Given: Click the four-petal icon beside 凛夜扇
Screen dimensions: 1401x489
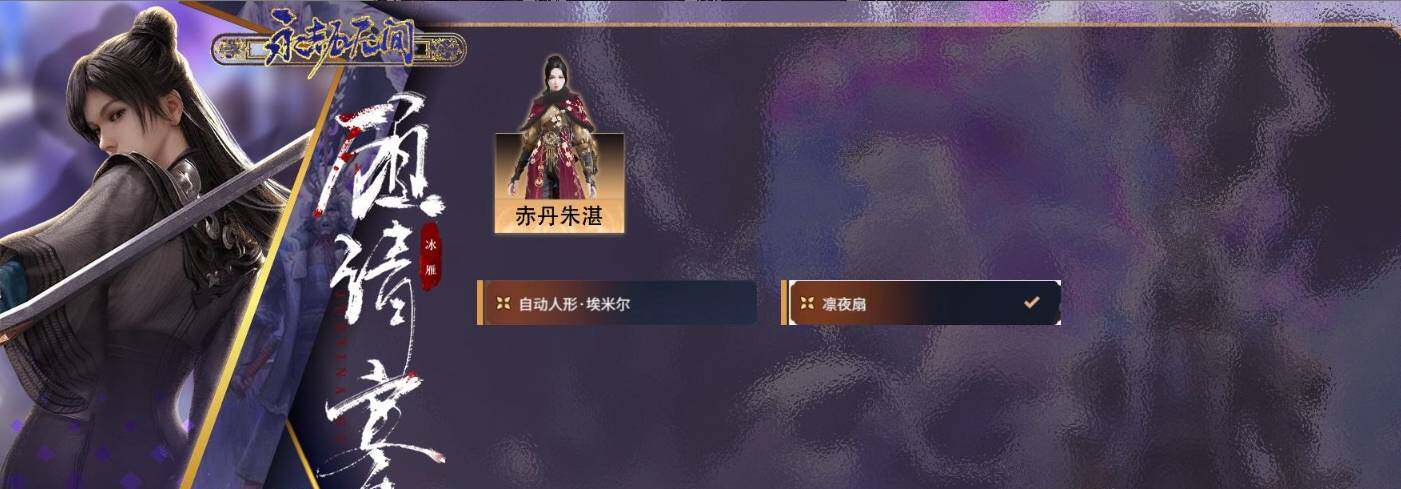Looking at the screenshot, I should [806, 303].
